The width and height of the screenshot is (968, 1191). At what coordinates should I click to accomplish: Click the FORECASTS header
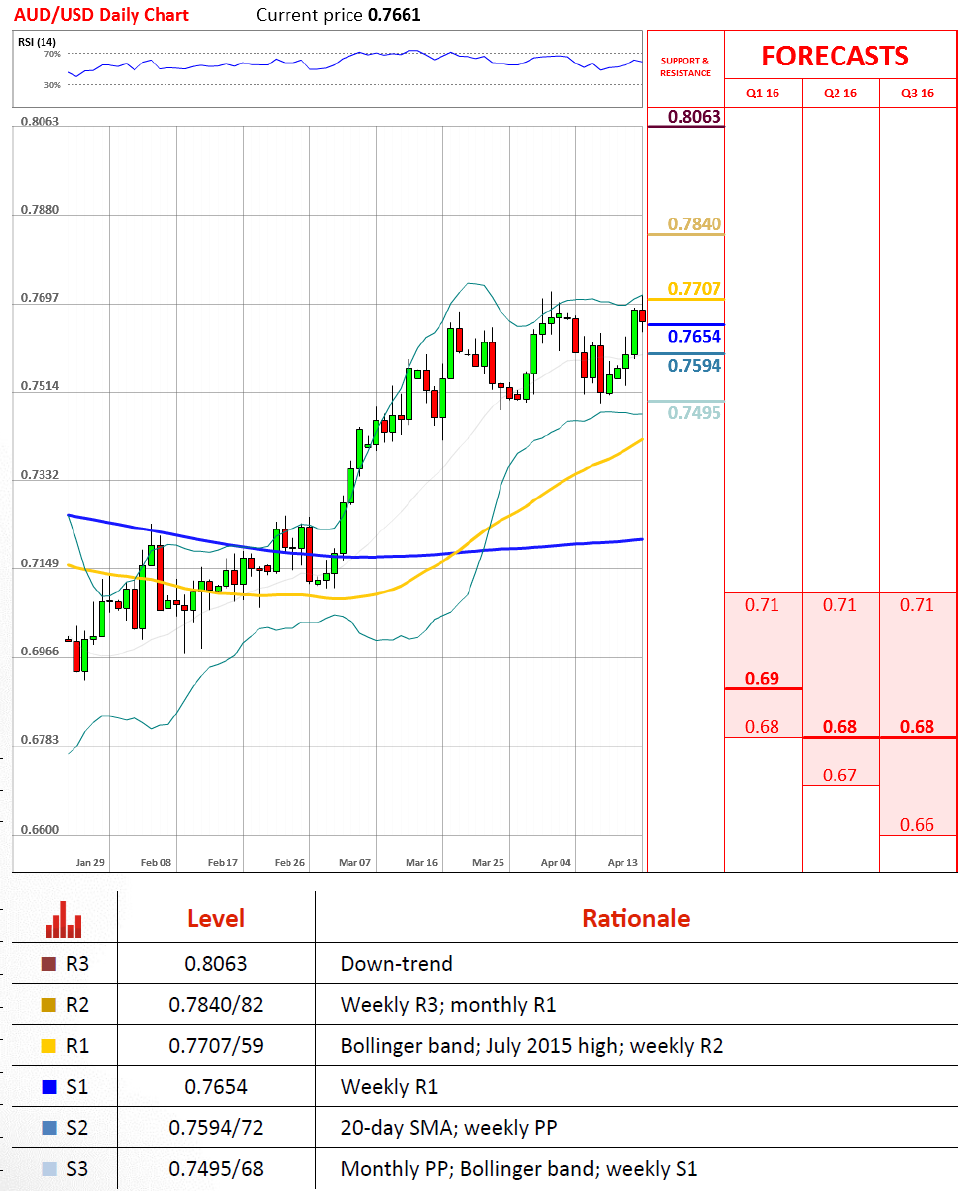[835, 55]
